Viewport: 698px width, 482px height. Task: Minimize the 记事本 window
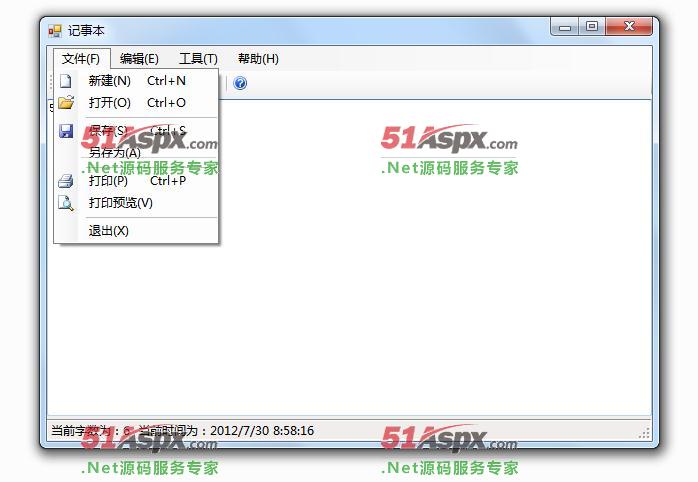coord(564,27)
